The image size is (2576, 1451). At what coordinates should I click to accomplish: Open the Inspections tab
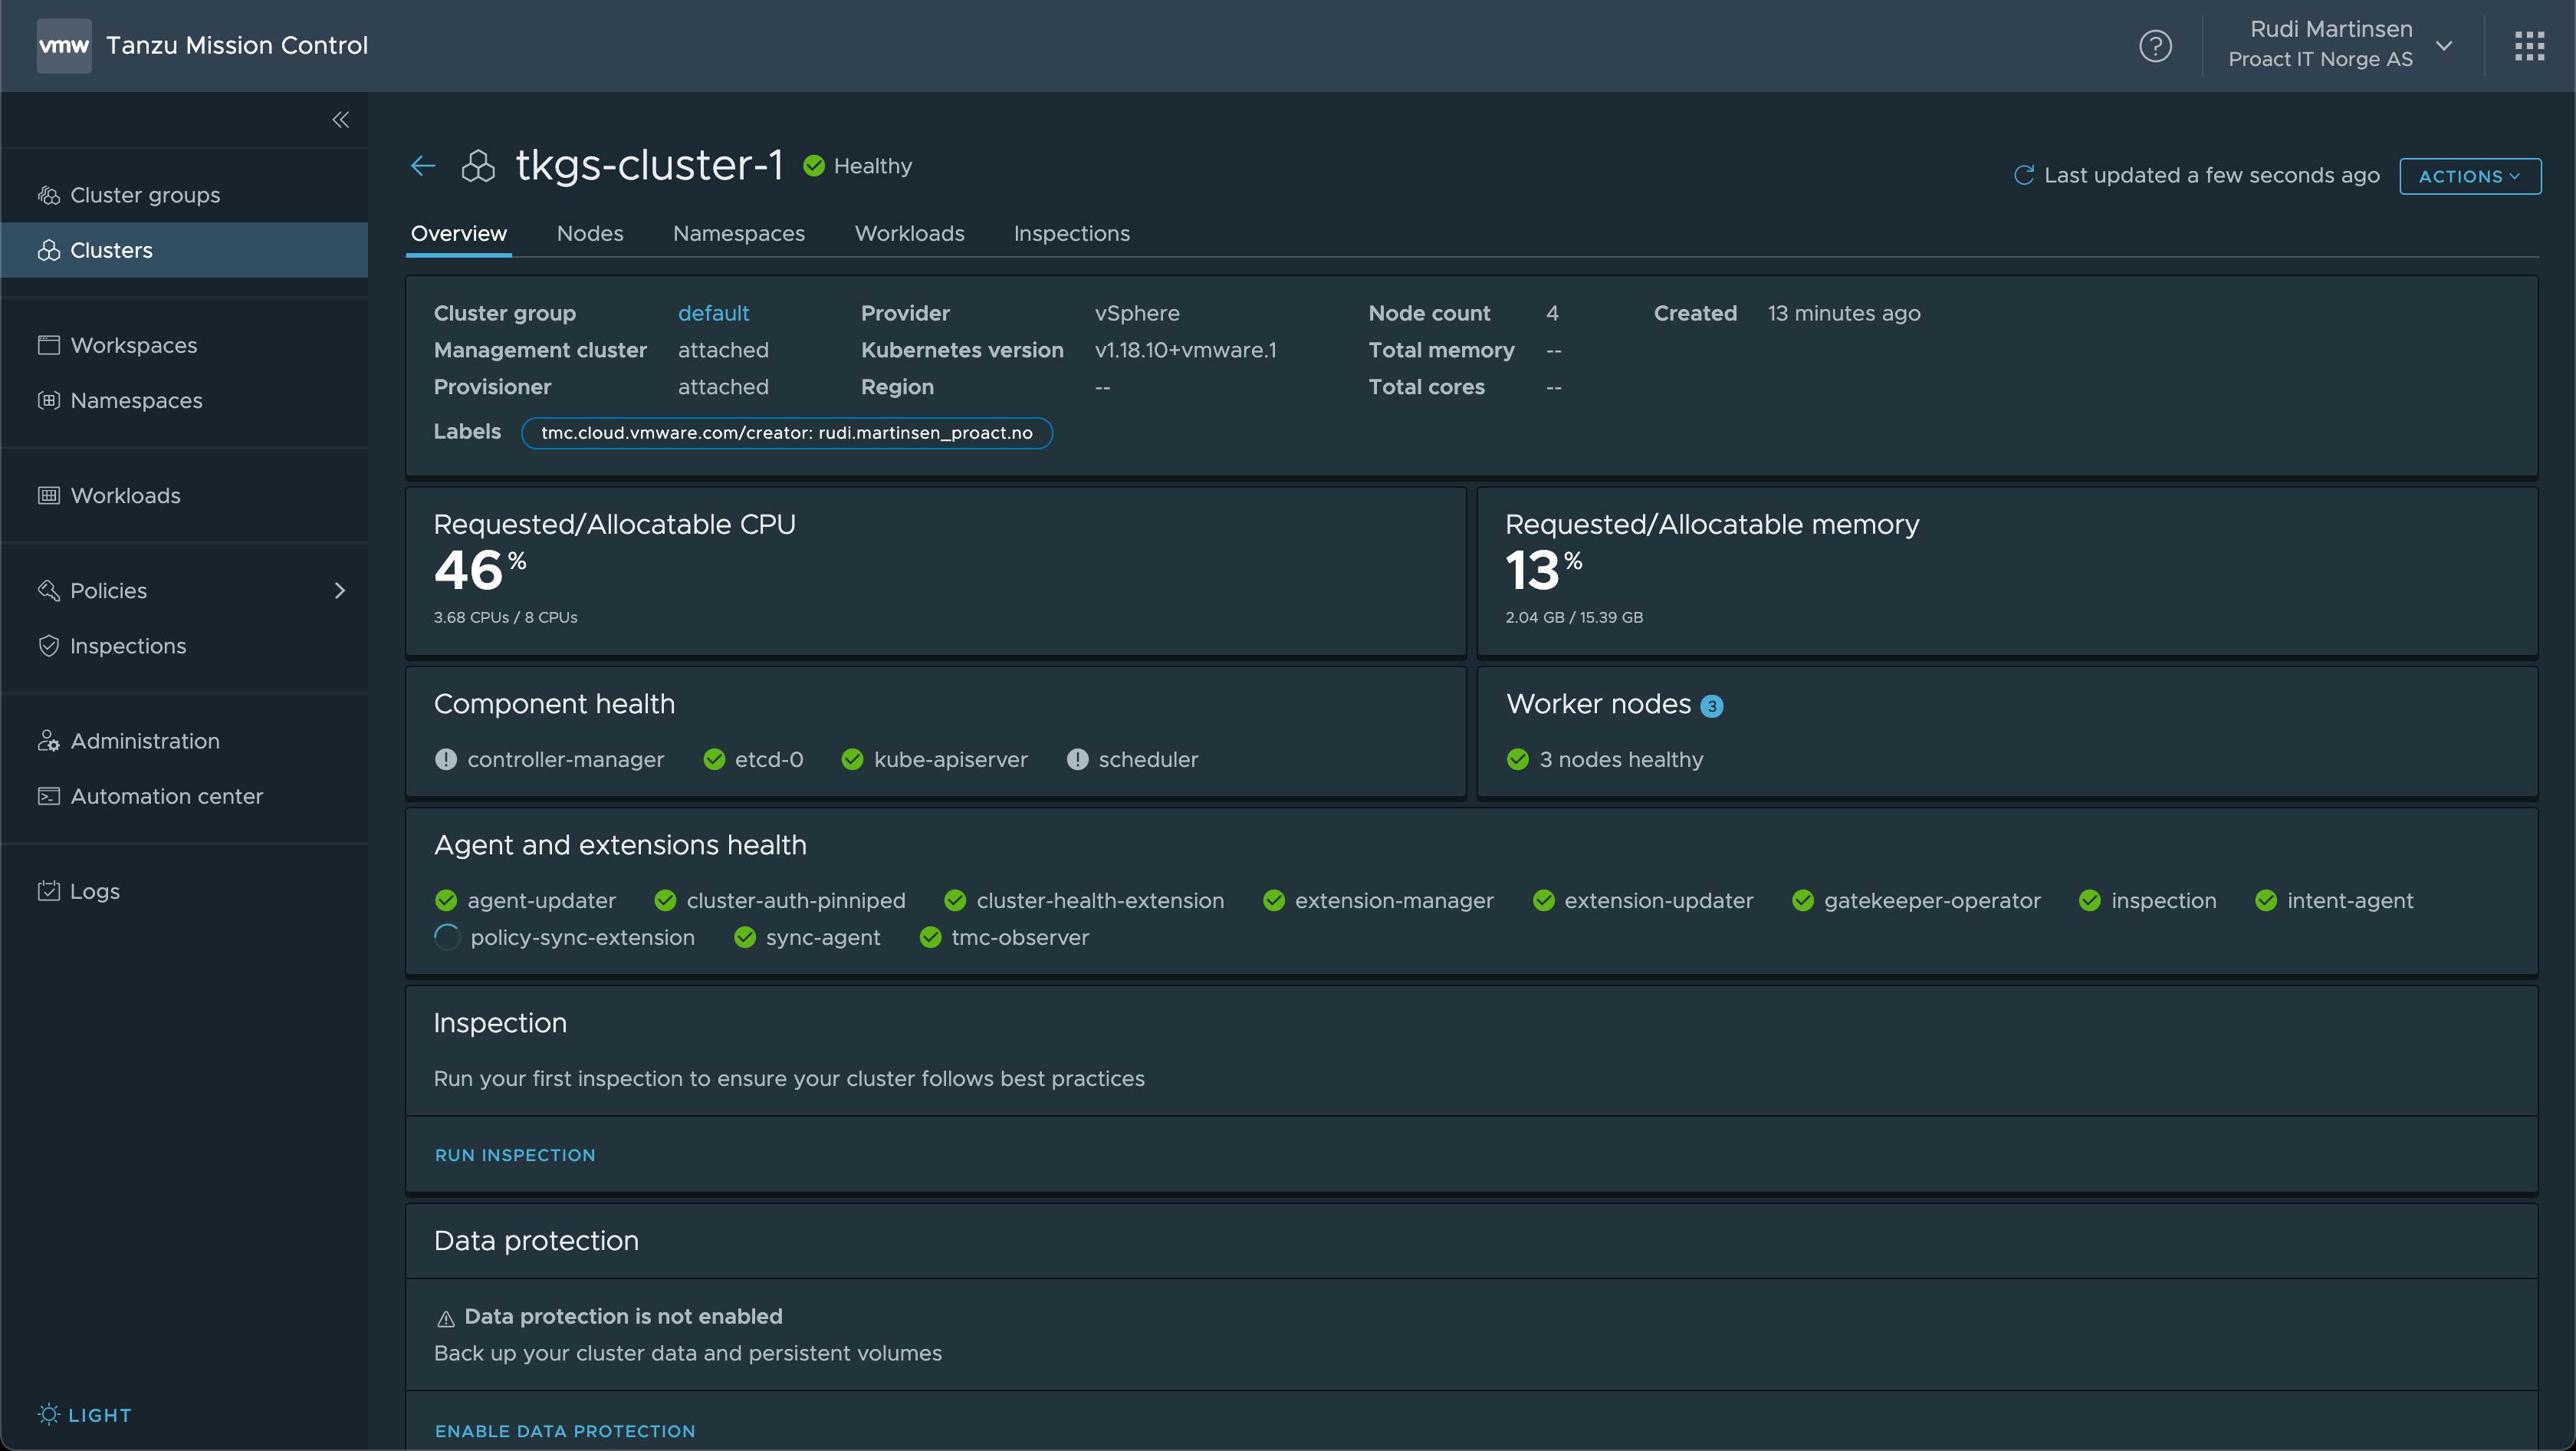[1071, 233]
